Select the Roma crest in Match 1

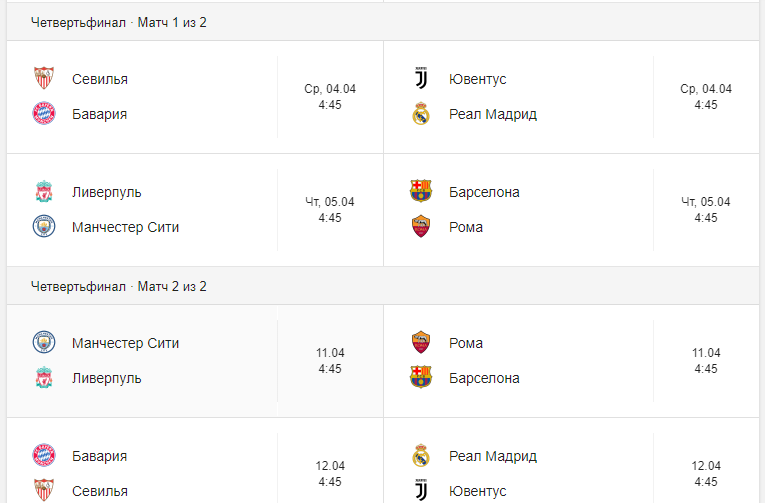[x=420, y=227]
